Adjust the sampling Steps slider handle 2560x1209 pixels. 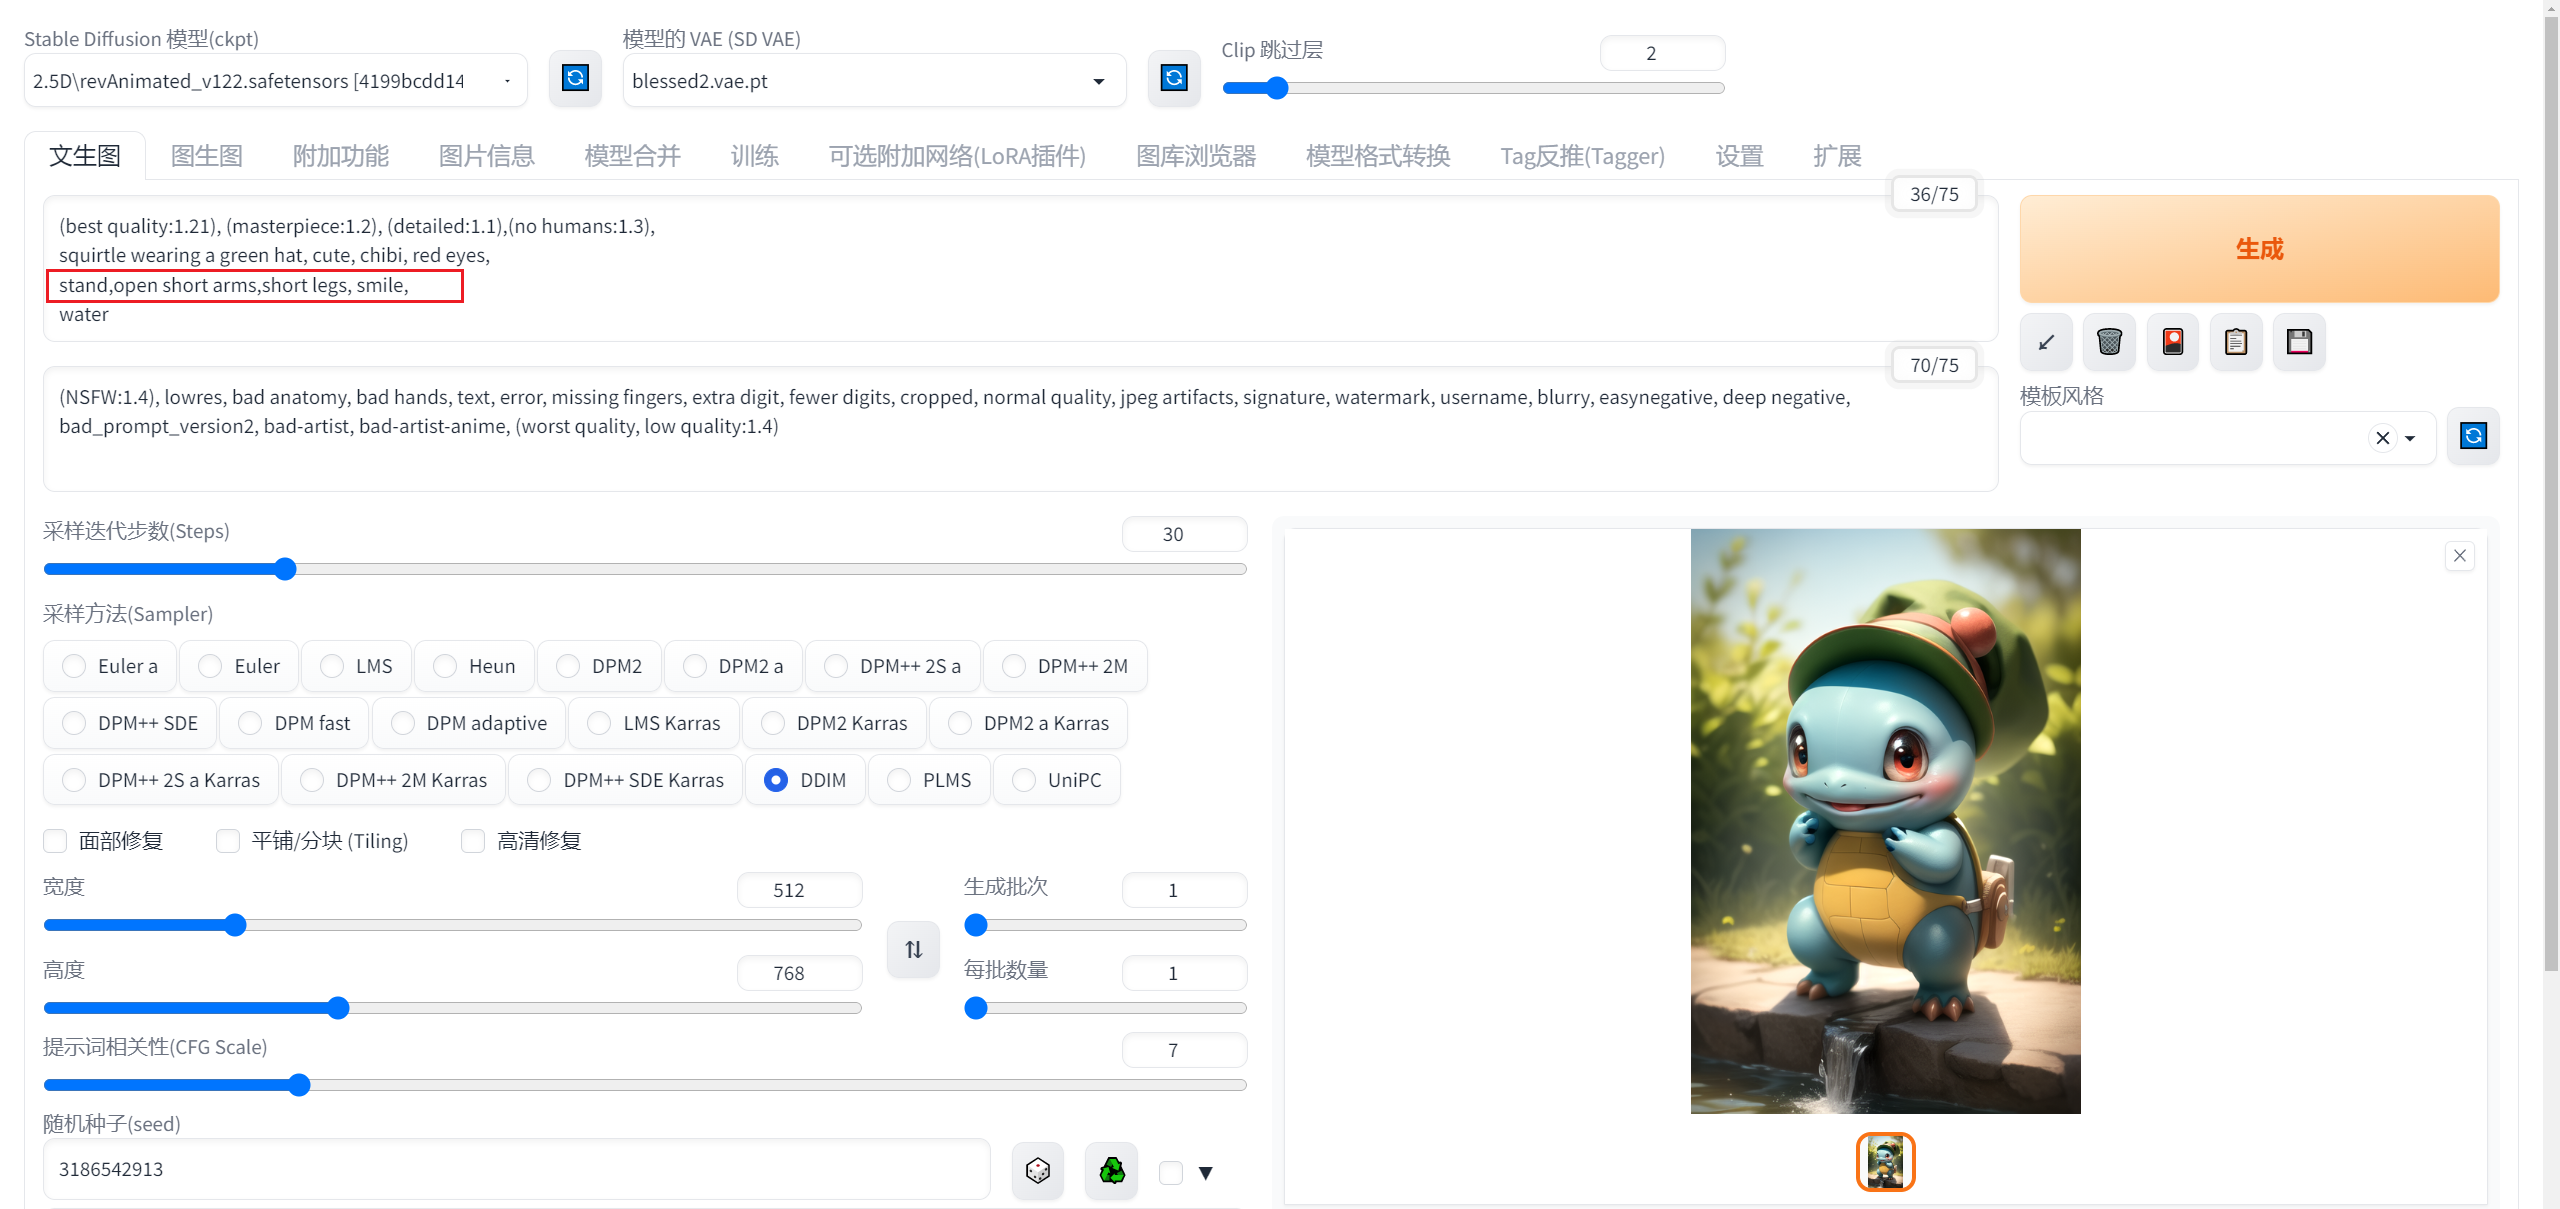point(285,569)
